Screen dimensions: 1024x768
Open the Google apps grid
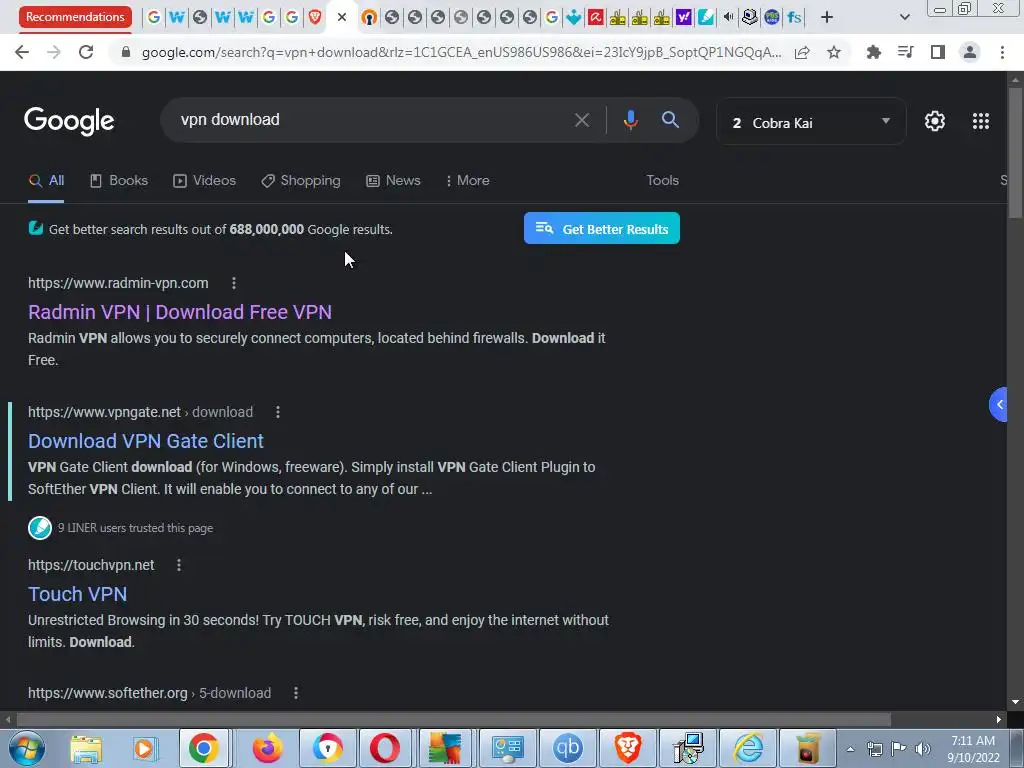[980, 121]
